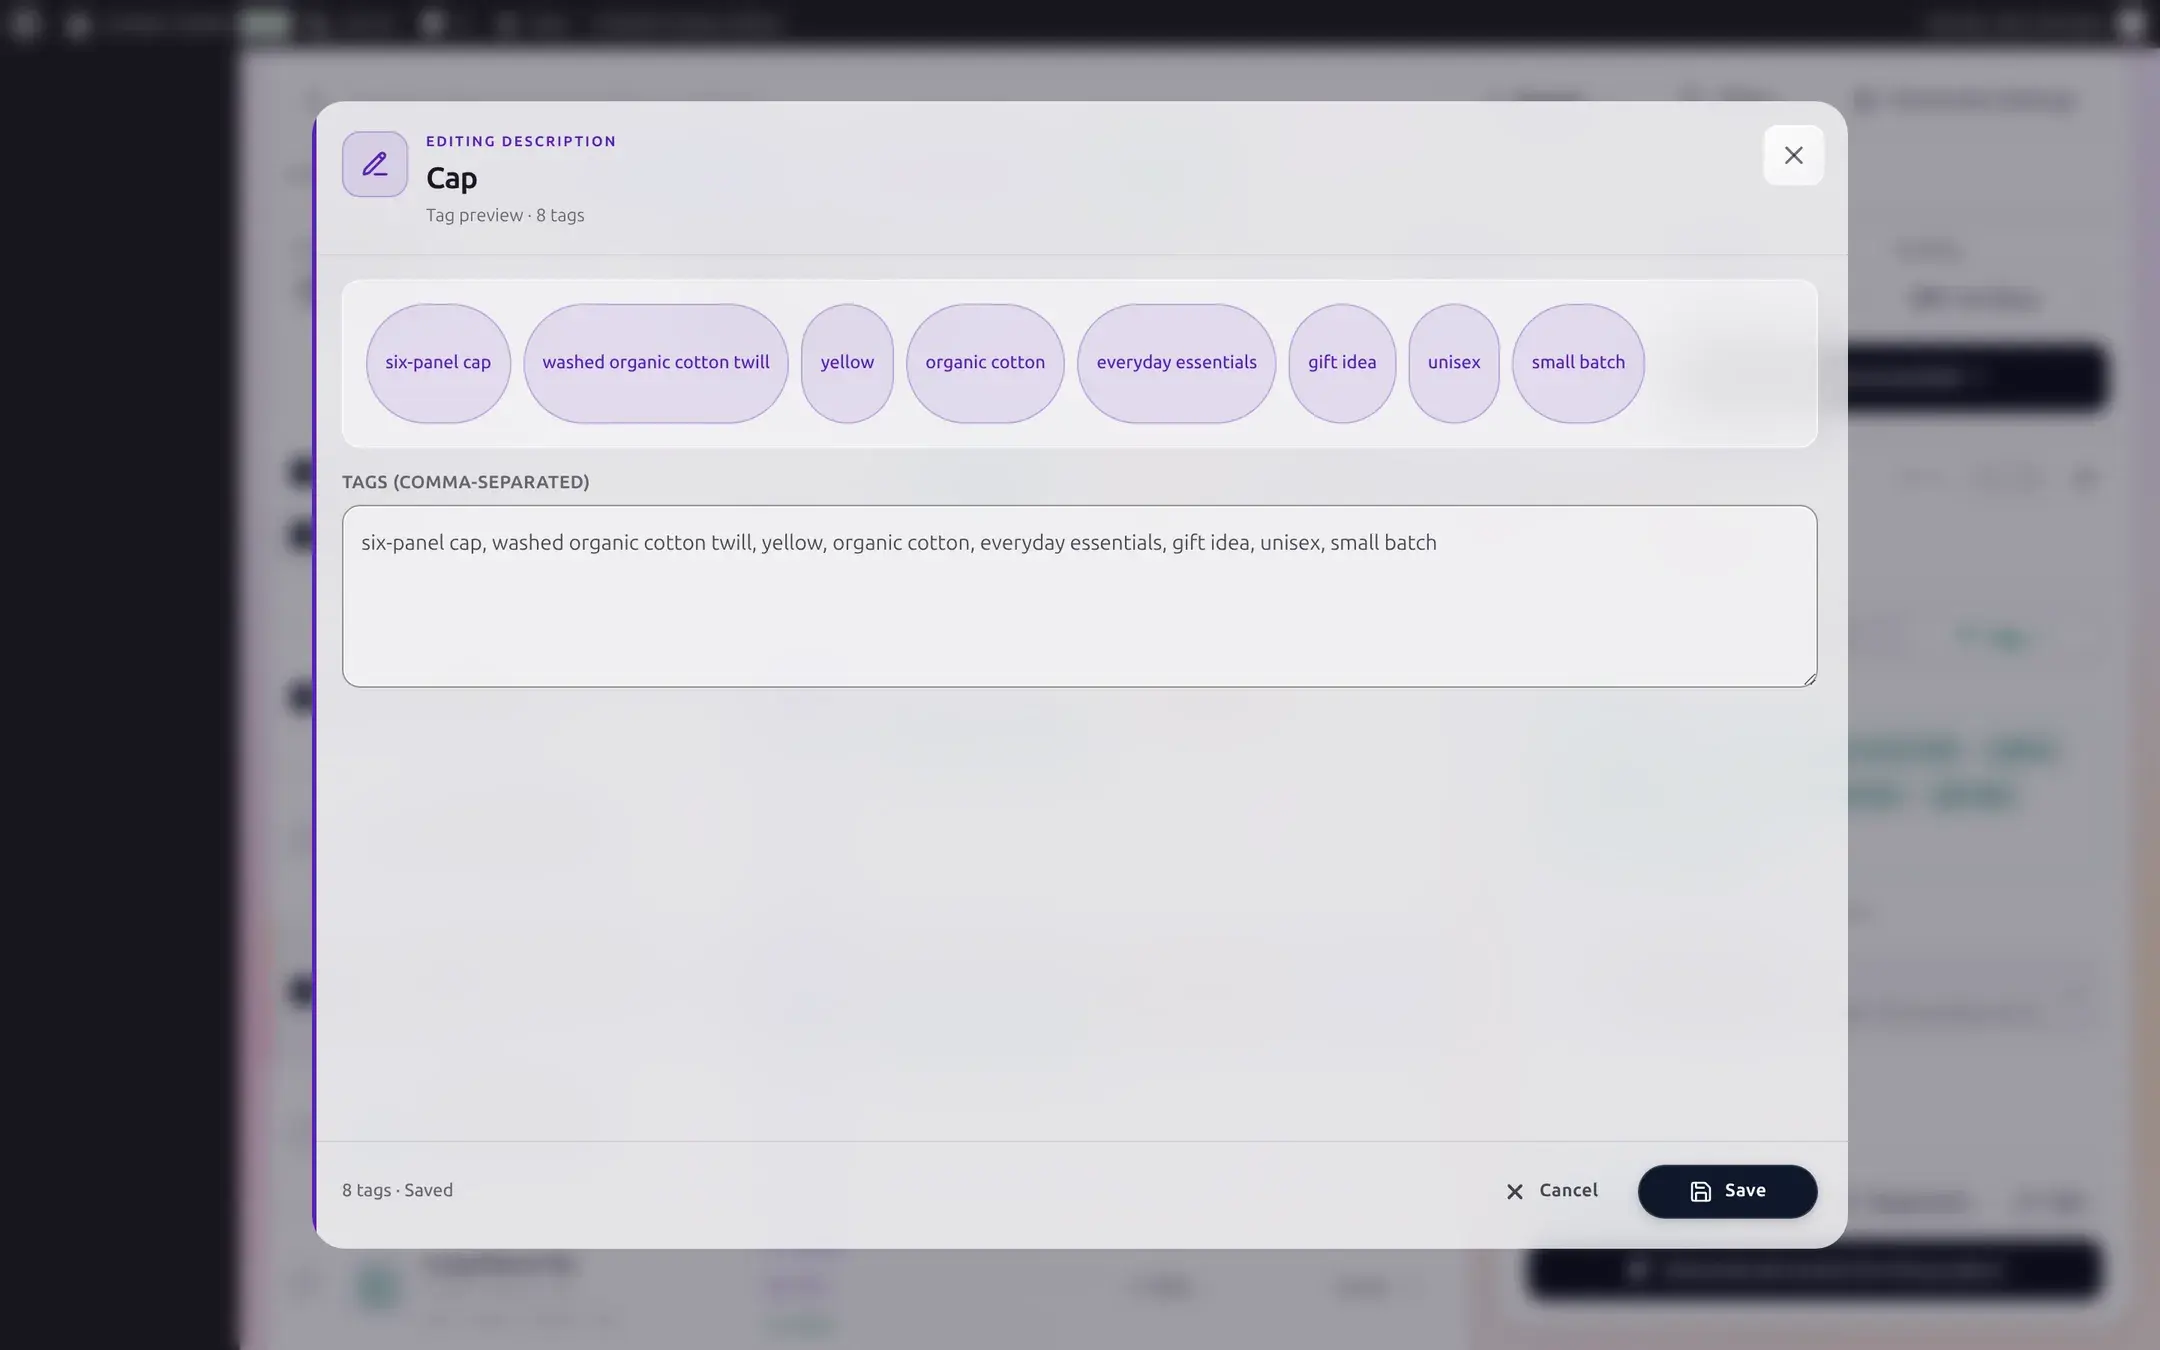The width and height of the screenshot is (2160, 1350).
Task: Save the tag changes
Action: pyautogui.click(x=1727, y=1191)
